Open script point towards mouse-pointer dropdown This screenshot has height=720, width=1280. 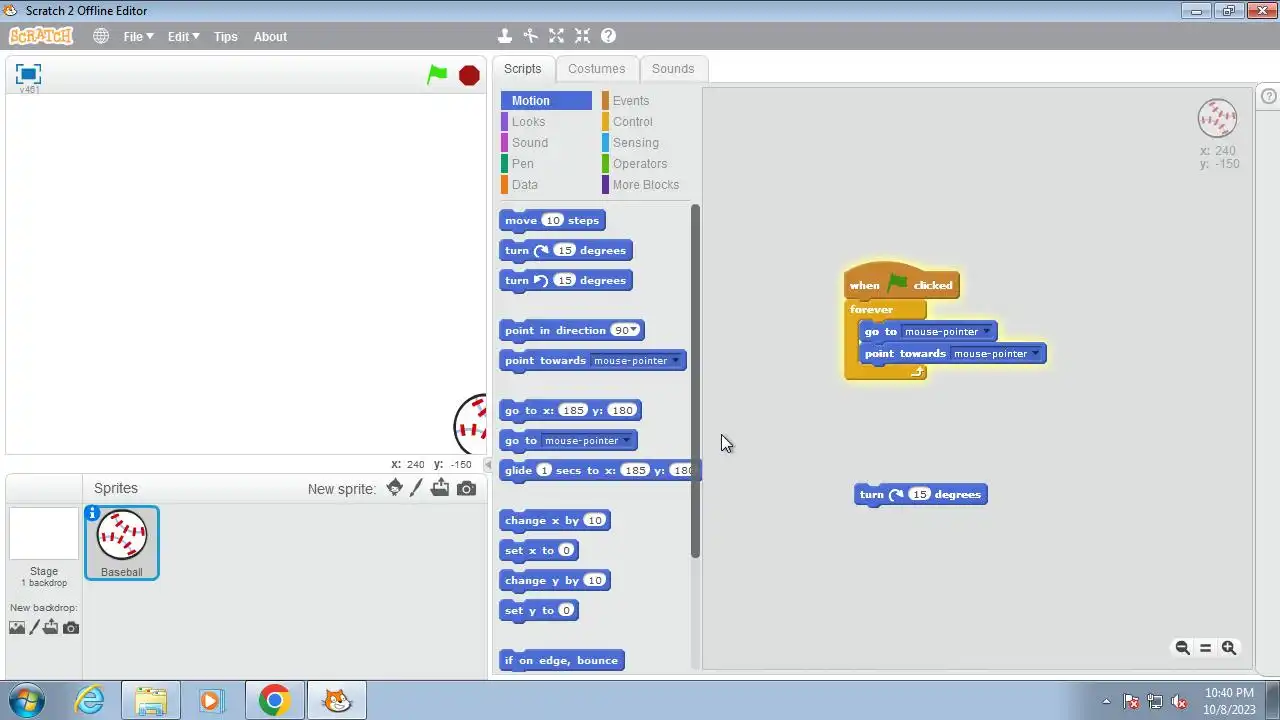(x=1035, y=354)
